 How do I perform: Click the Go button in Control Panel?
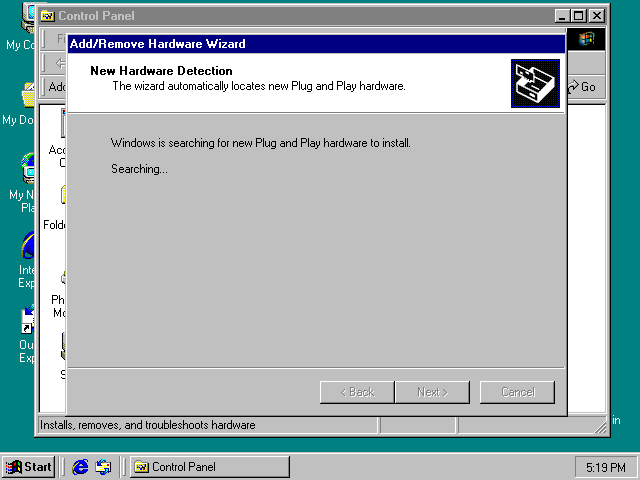point(582,87)
